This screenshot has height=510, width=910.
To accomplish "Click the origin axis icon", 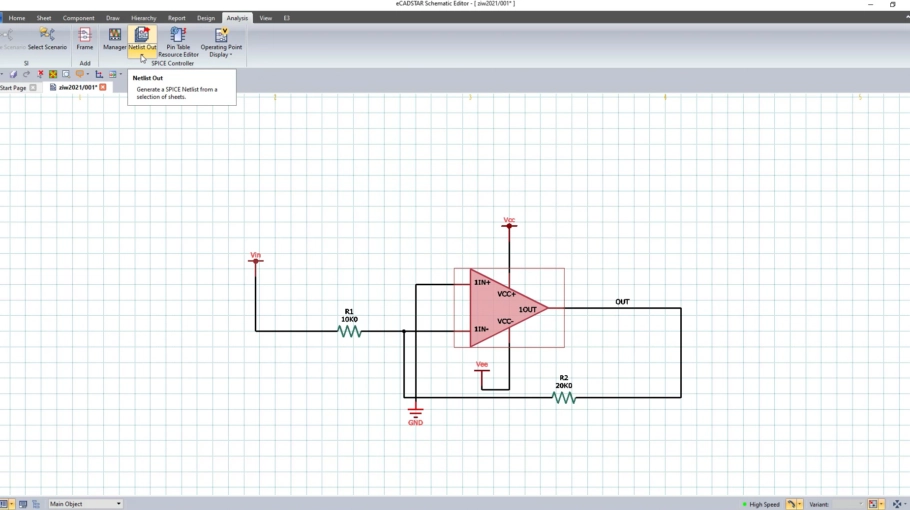I will click(99, 74).
